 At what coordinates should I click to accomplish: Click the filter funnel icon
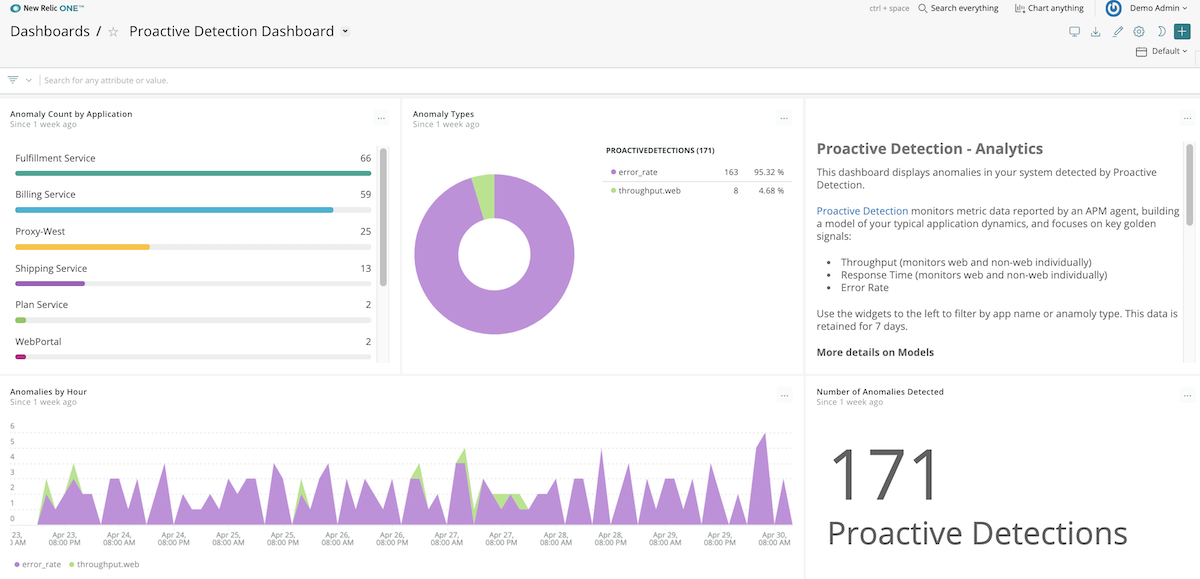(x=13, y=80)
